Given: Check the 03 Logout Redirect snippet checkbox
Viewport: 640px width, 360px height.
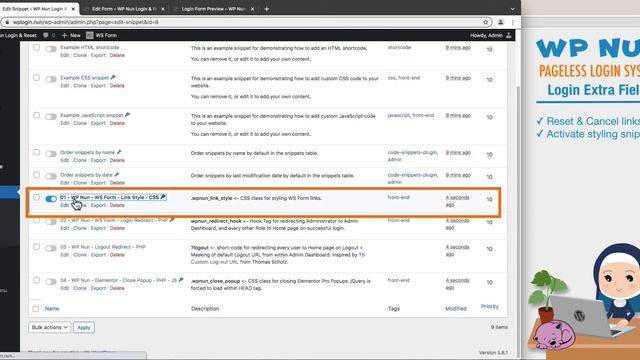Looking at the screenshot, I should tap(36, 247).
